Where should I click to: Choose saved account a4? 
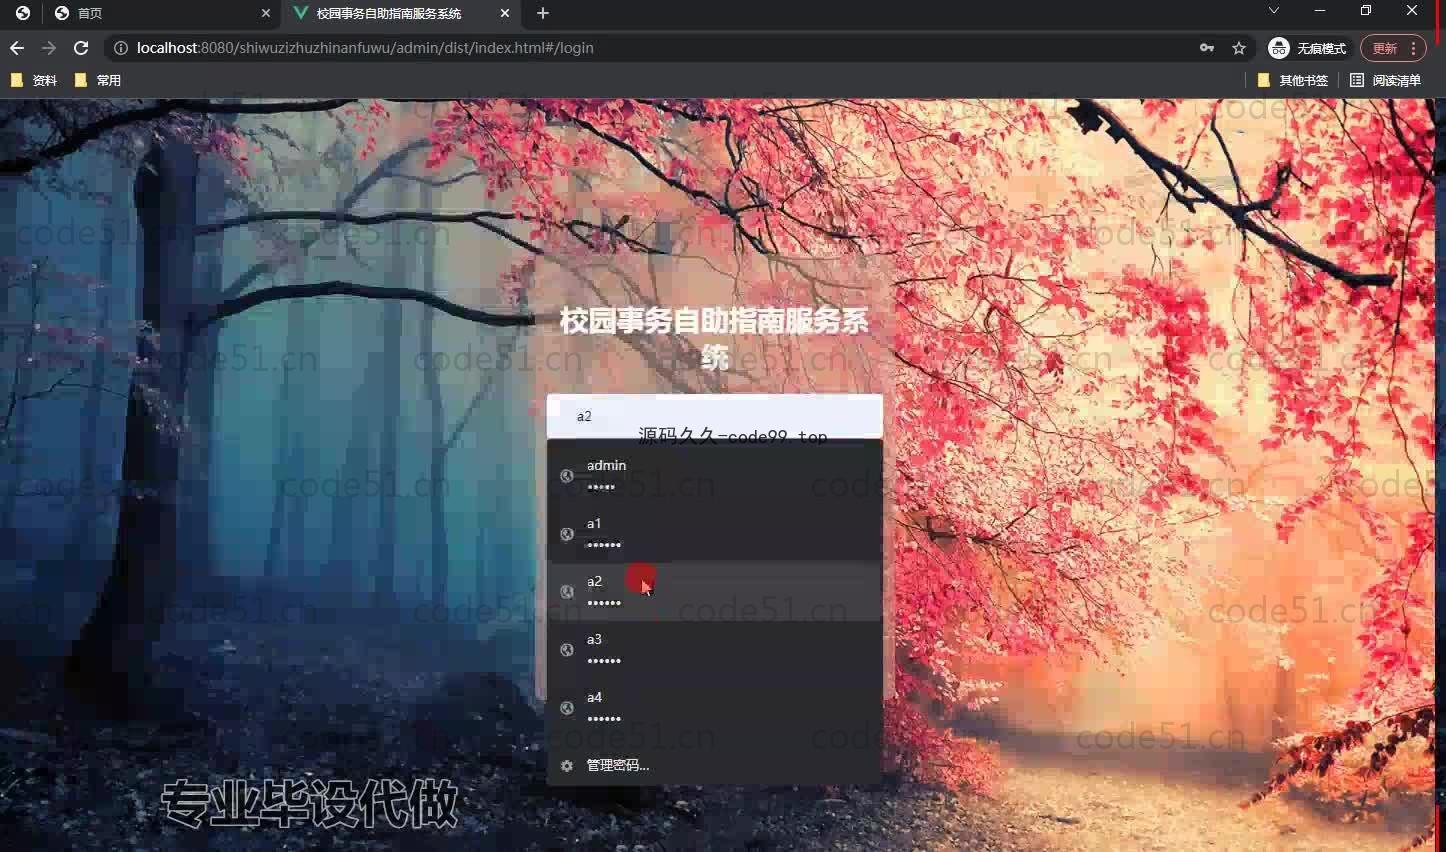(x=715, y=707)
